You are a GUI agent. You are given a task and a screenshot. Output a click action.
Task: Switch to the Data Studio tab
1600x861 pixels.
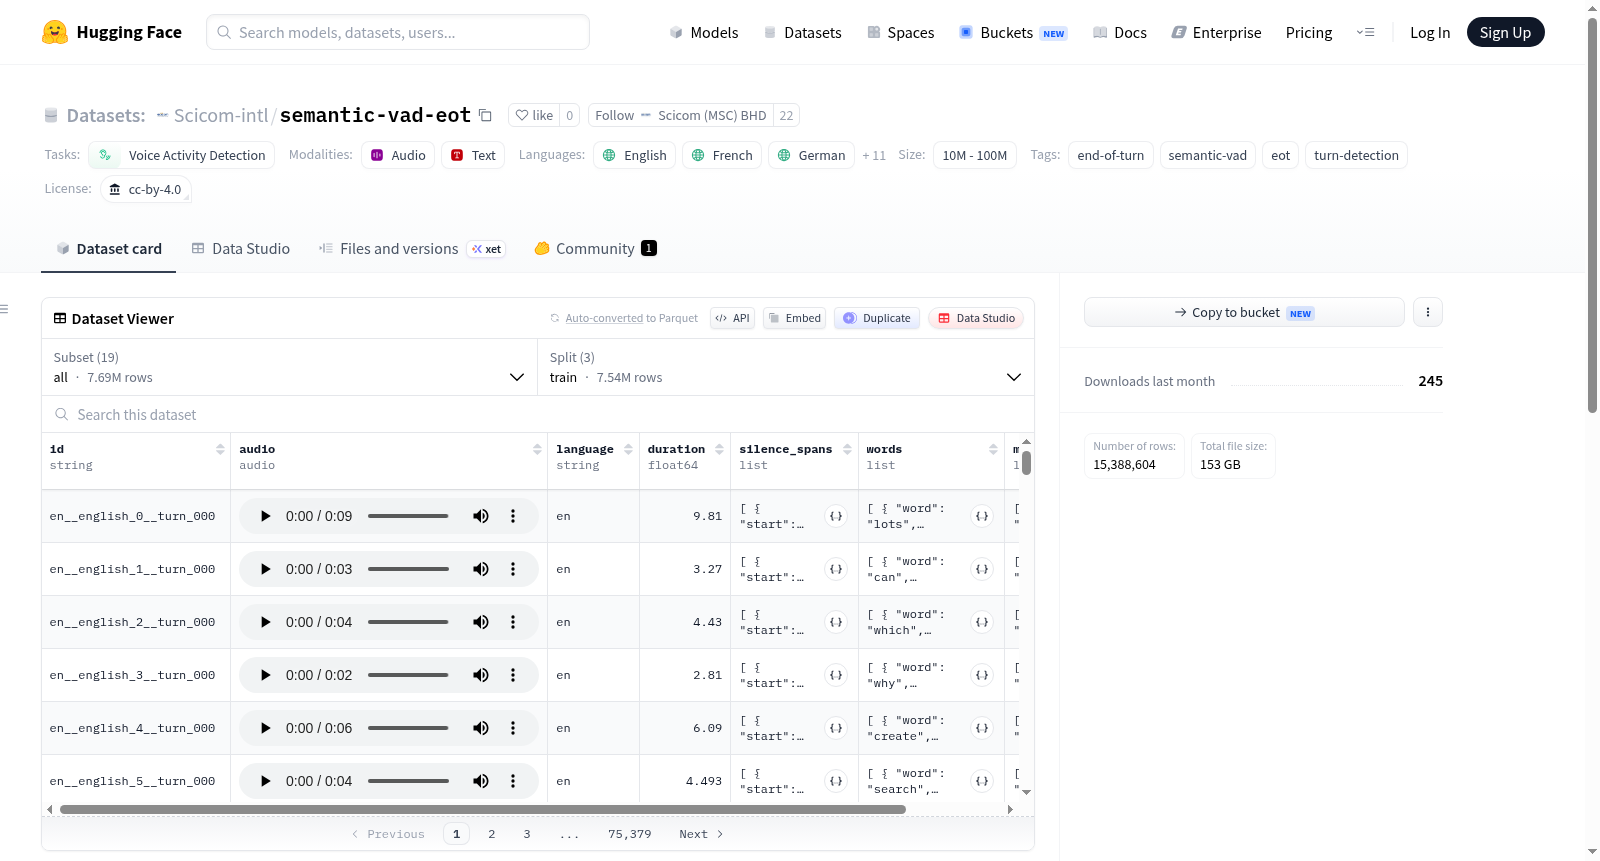coord(241,248)
